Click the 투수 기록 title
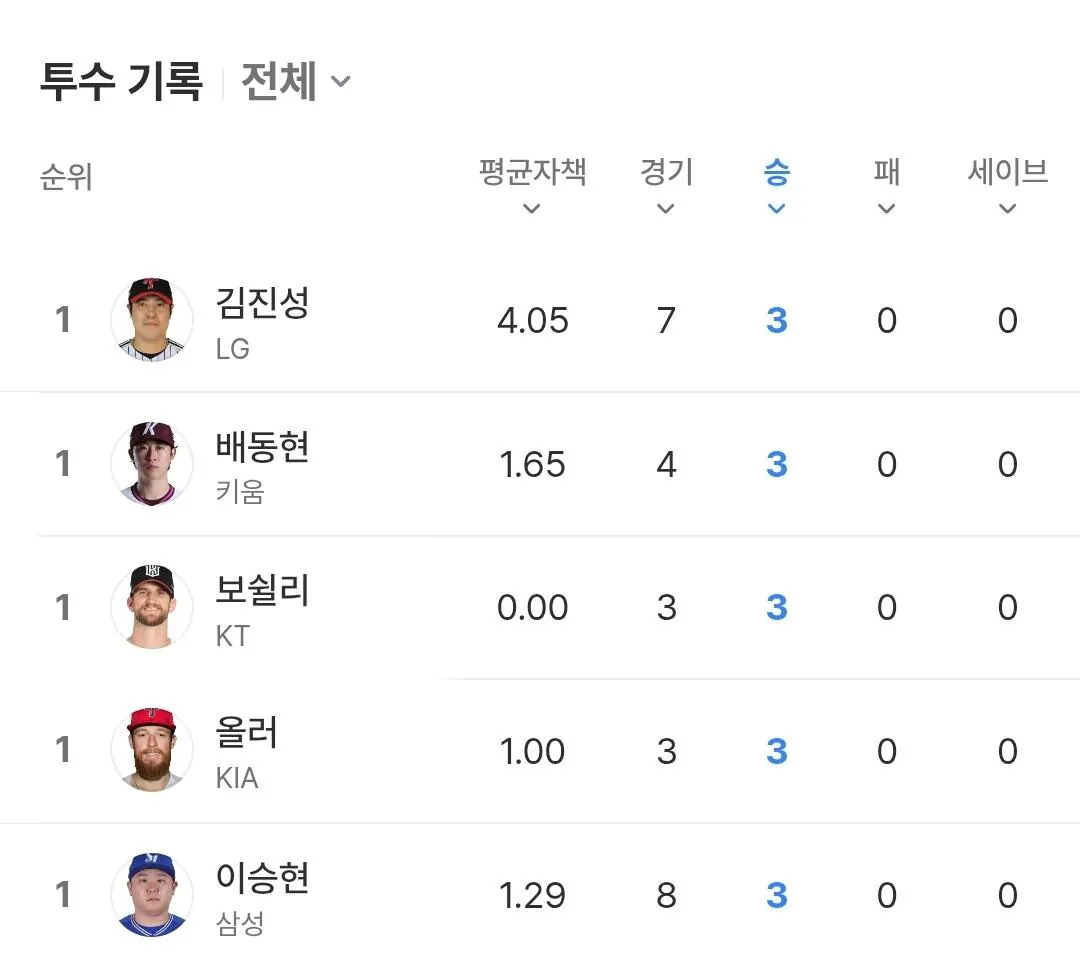Viewport: 1080px width, 954px height. [x=121, y=81]
